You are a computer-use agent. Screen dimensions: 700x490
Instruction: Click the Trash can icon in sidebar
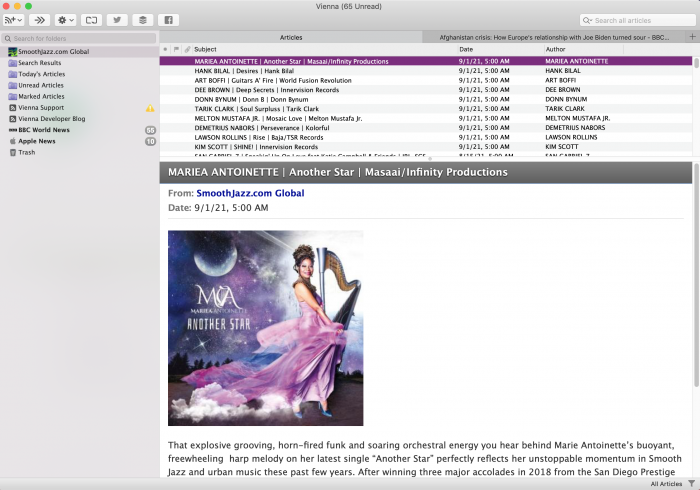(12, 153)
